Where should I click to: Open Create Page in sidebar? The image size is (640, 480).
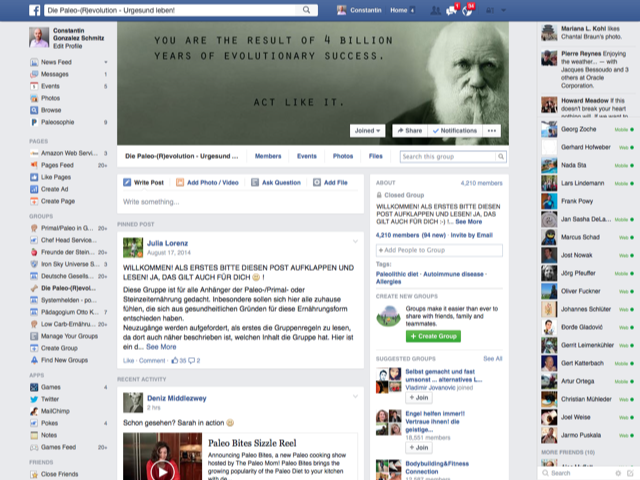point(58,201)
